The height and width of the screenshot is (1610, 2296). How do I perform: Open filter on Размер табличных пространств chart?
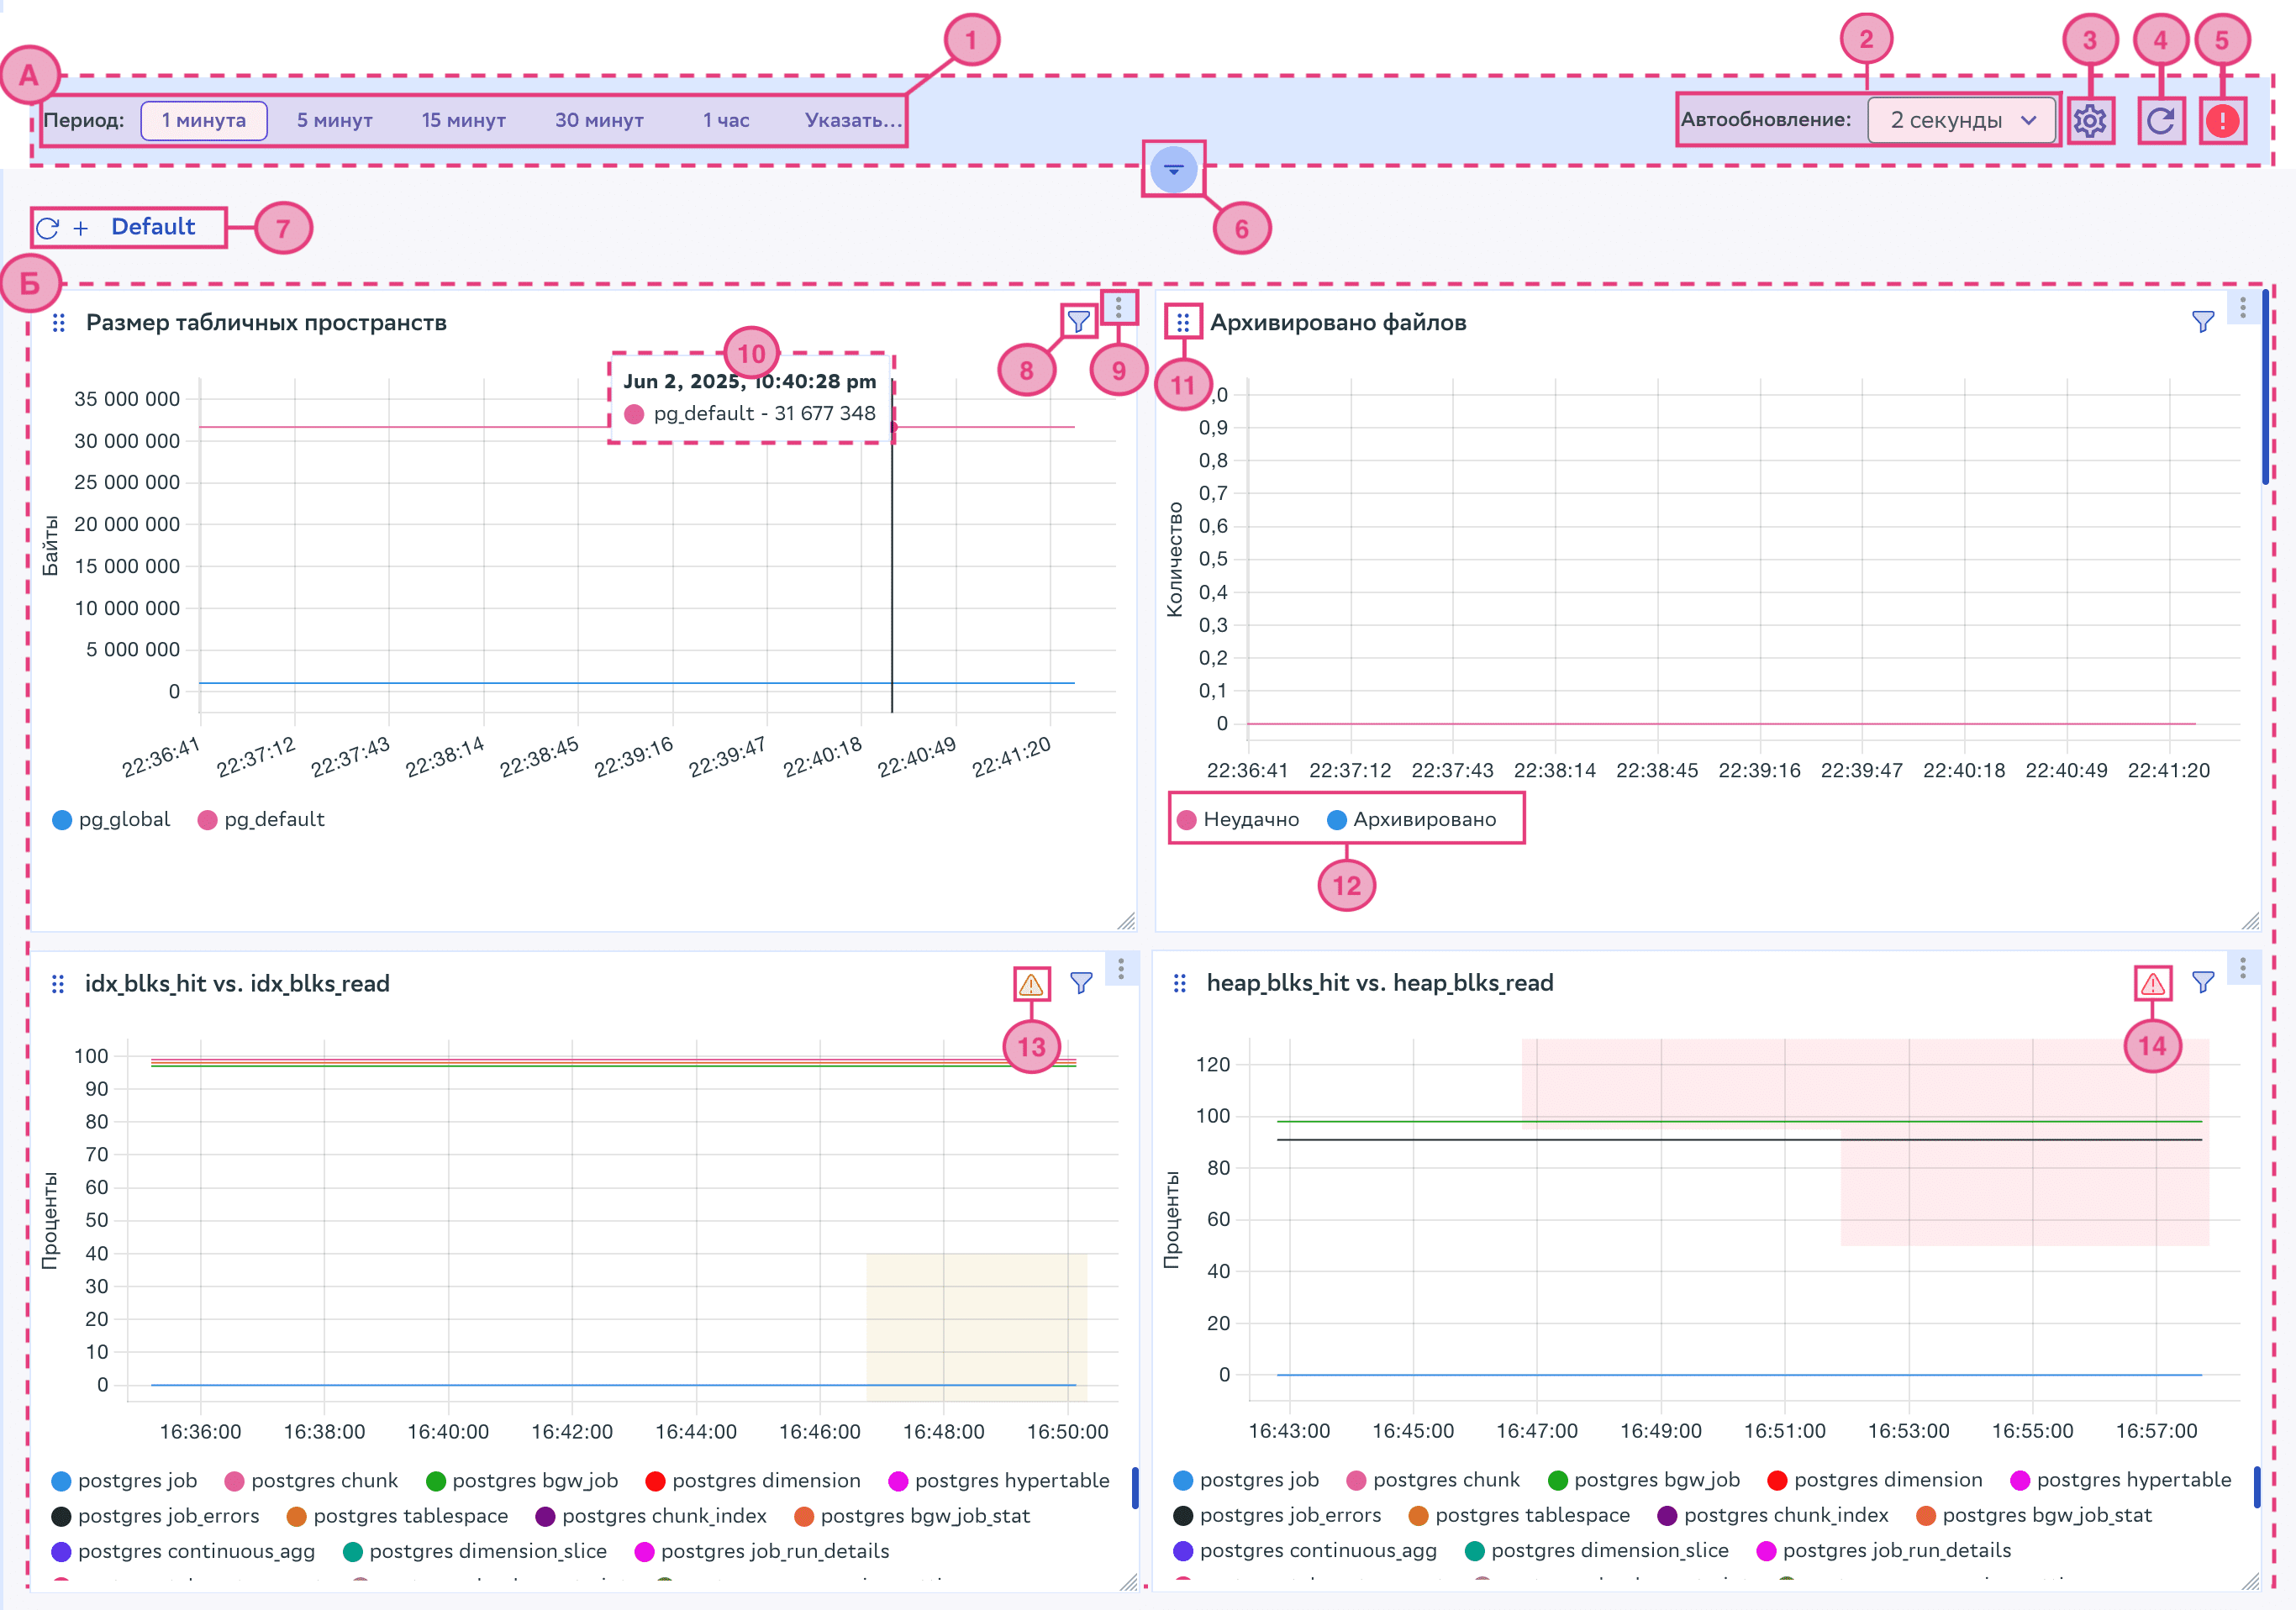(x=1078, y=322)
